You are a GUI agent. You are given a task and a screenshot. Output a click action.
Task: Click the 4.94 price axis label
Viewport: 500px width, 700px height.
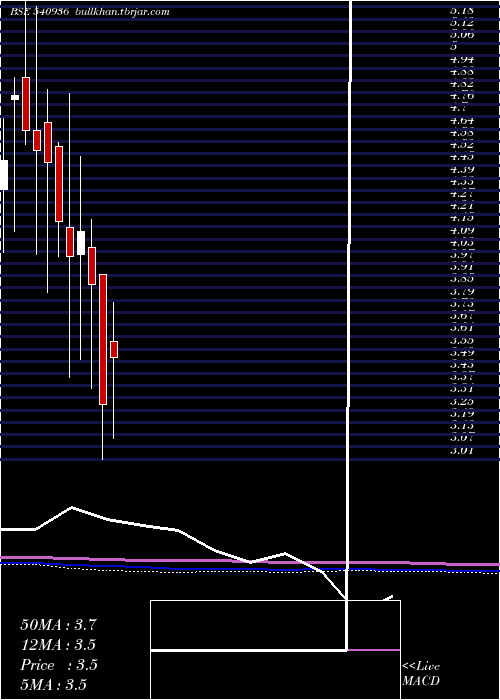click(x=462, y=60)
